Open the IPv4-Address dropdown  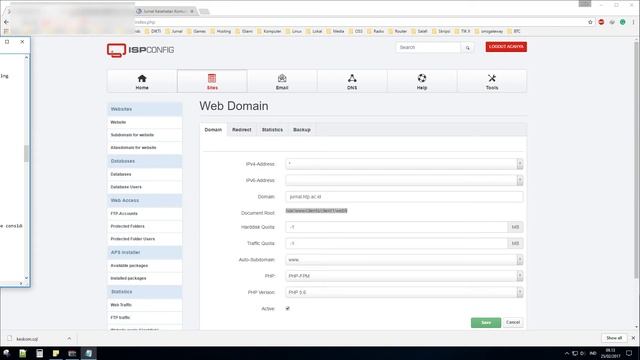404,164
